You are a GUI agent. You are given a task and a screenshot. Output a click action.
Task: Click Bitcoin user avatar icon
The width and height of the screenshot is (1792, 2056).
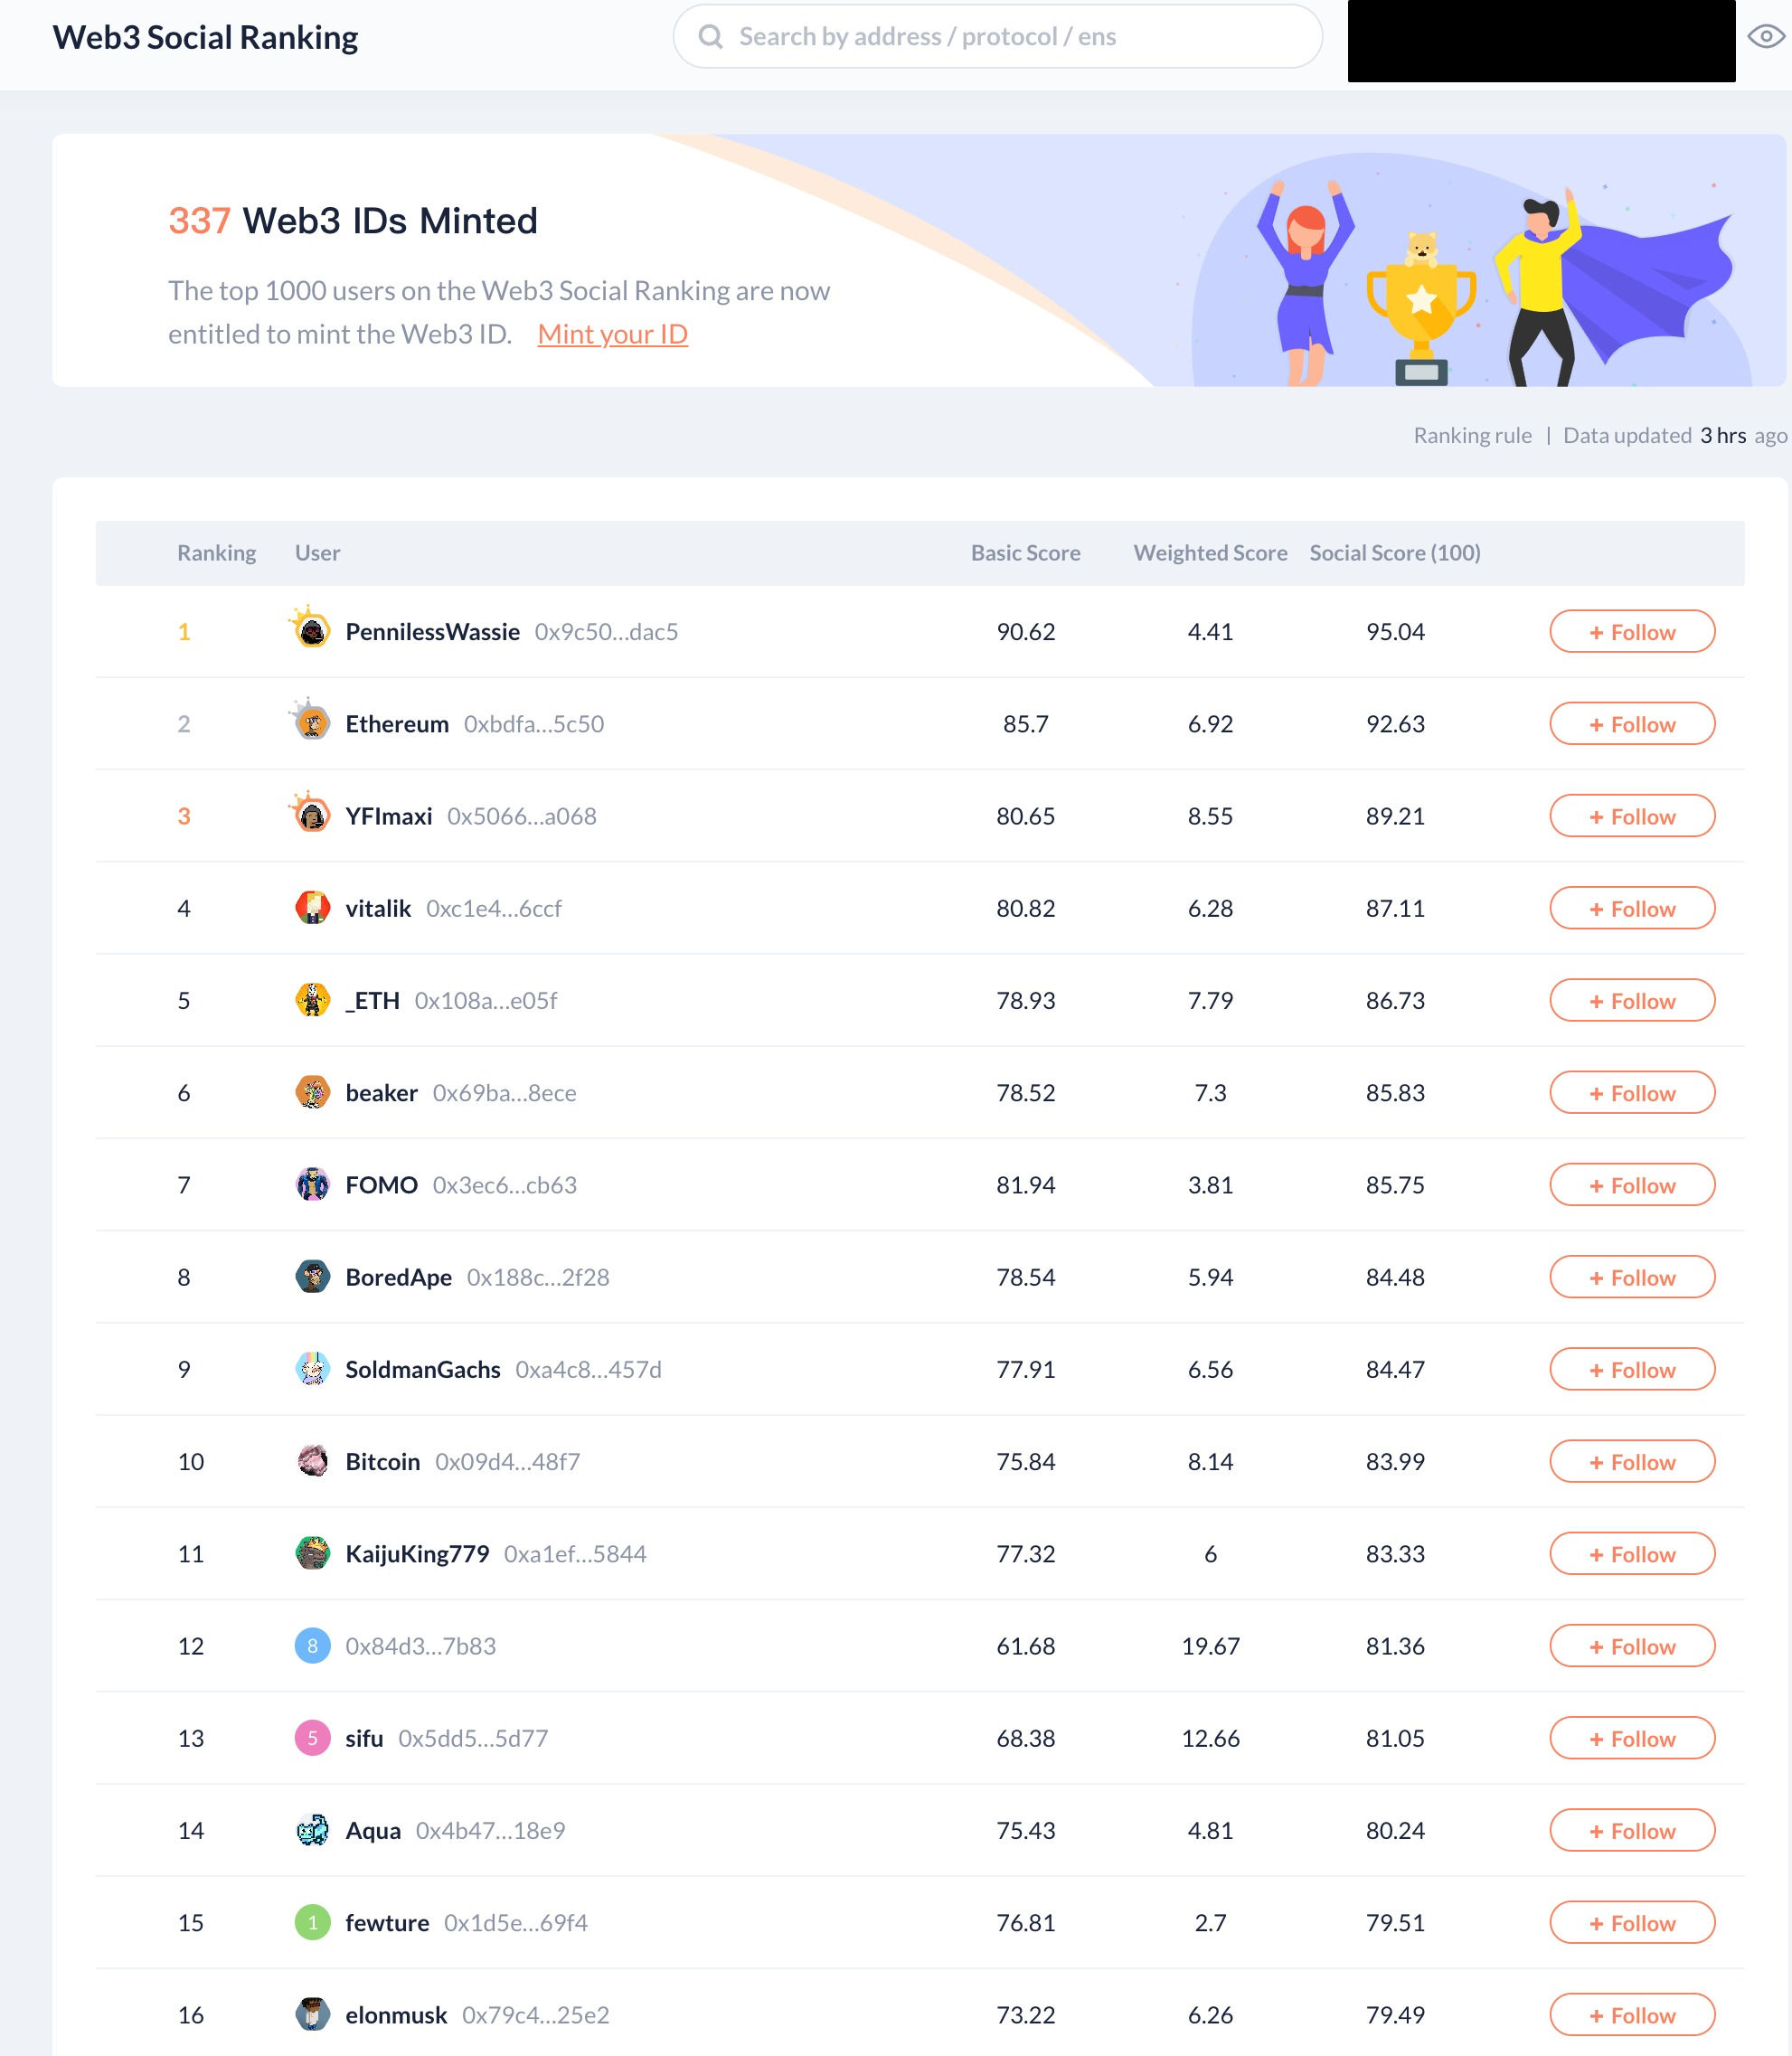click(x=311, y=1460)
